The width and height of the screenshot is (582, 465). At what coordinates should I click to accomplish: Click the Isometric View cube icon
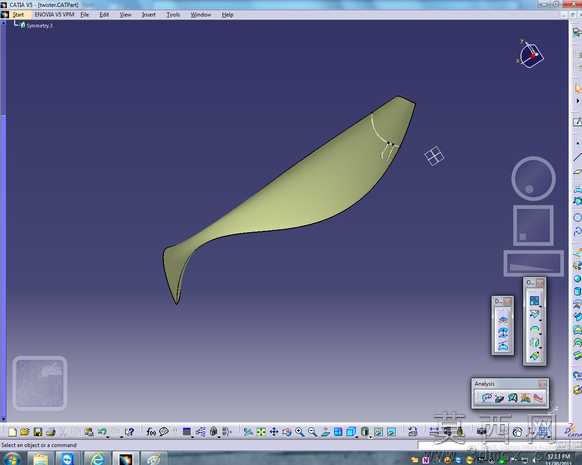(350, 432)
